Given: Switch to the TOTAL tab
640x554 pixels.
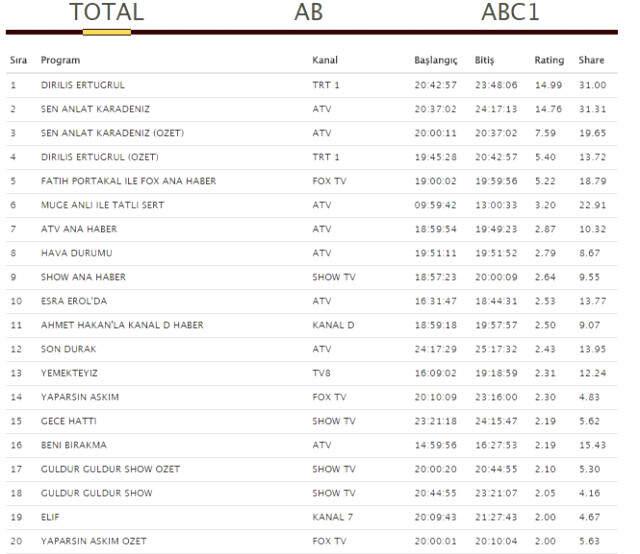Looking at the screenshot, I should pyautogui.click(x=107, y=12).
